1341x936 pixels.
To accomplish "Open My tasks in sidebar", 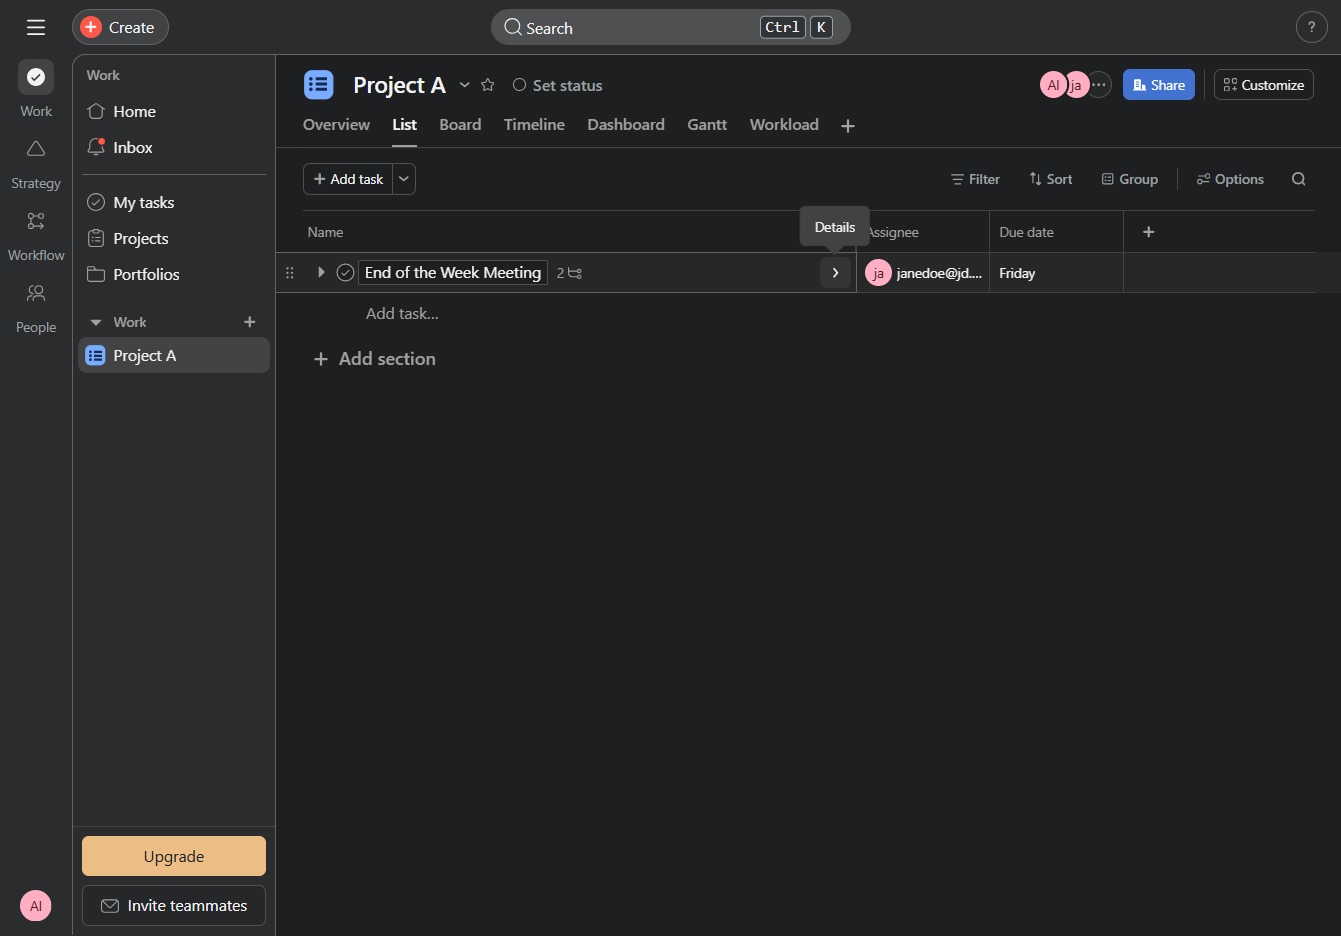I will 174,202.
